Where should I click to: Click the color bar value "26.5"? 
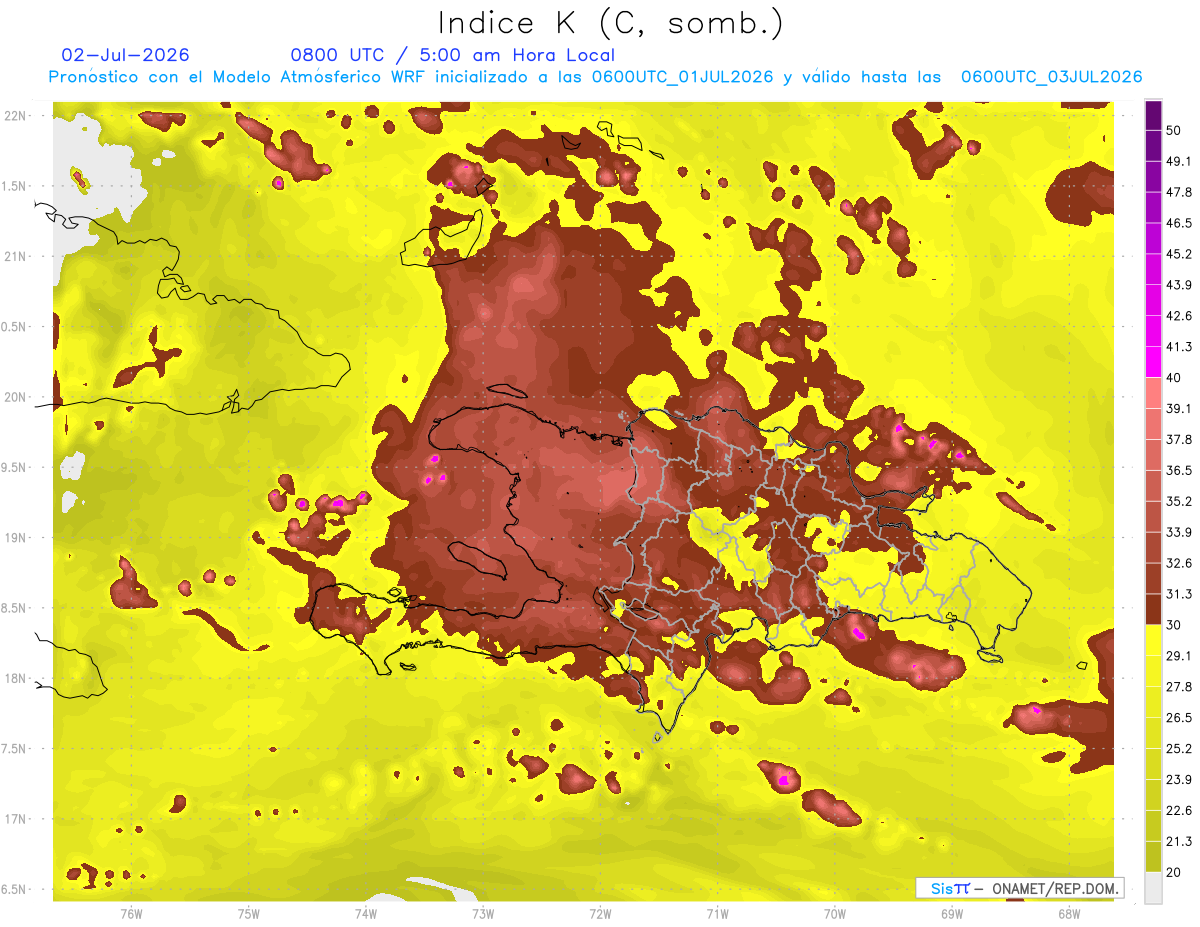1178,717
